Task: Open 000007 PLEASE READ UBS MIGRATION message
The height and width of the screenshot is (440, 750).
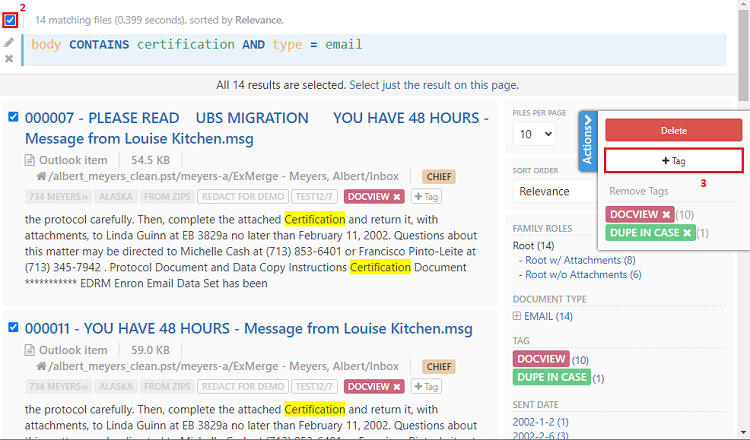Action: (x=256, y=128)
